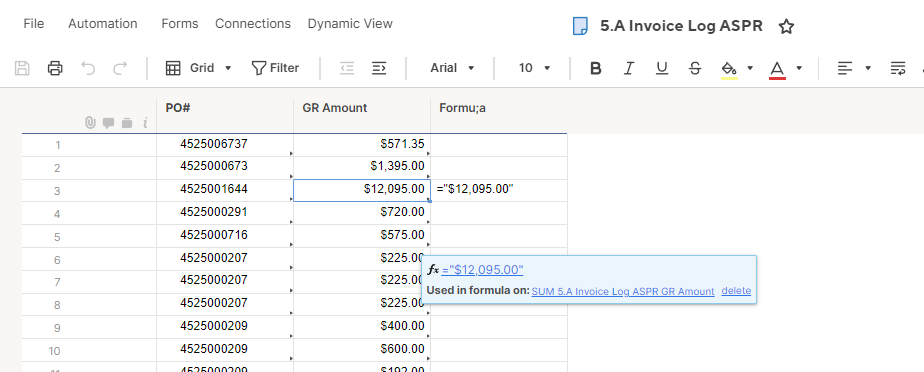This screenshot has height=372, width=924.
Task: Select row number 4
Action: [x=57, y=214]
